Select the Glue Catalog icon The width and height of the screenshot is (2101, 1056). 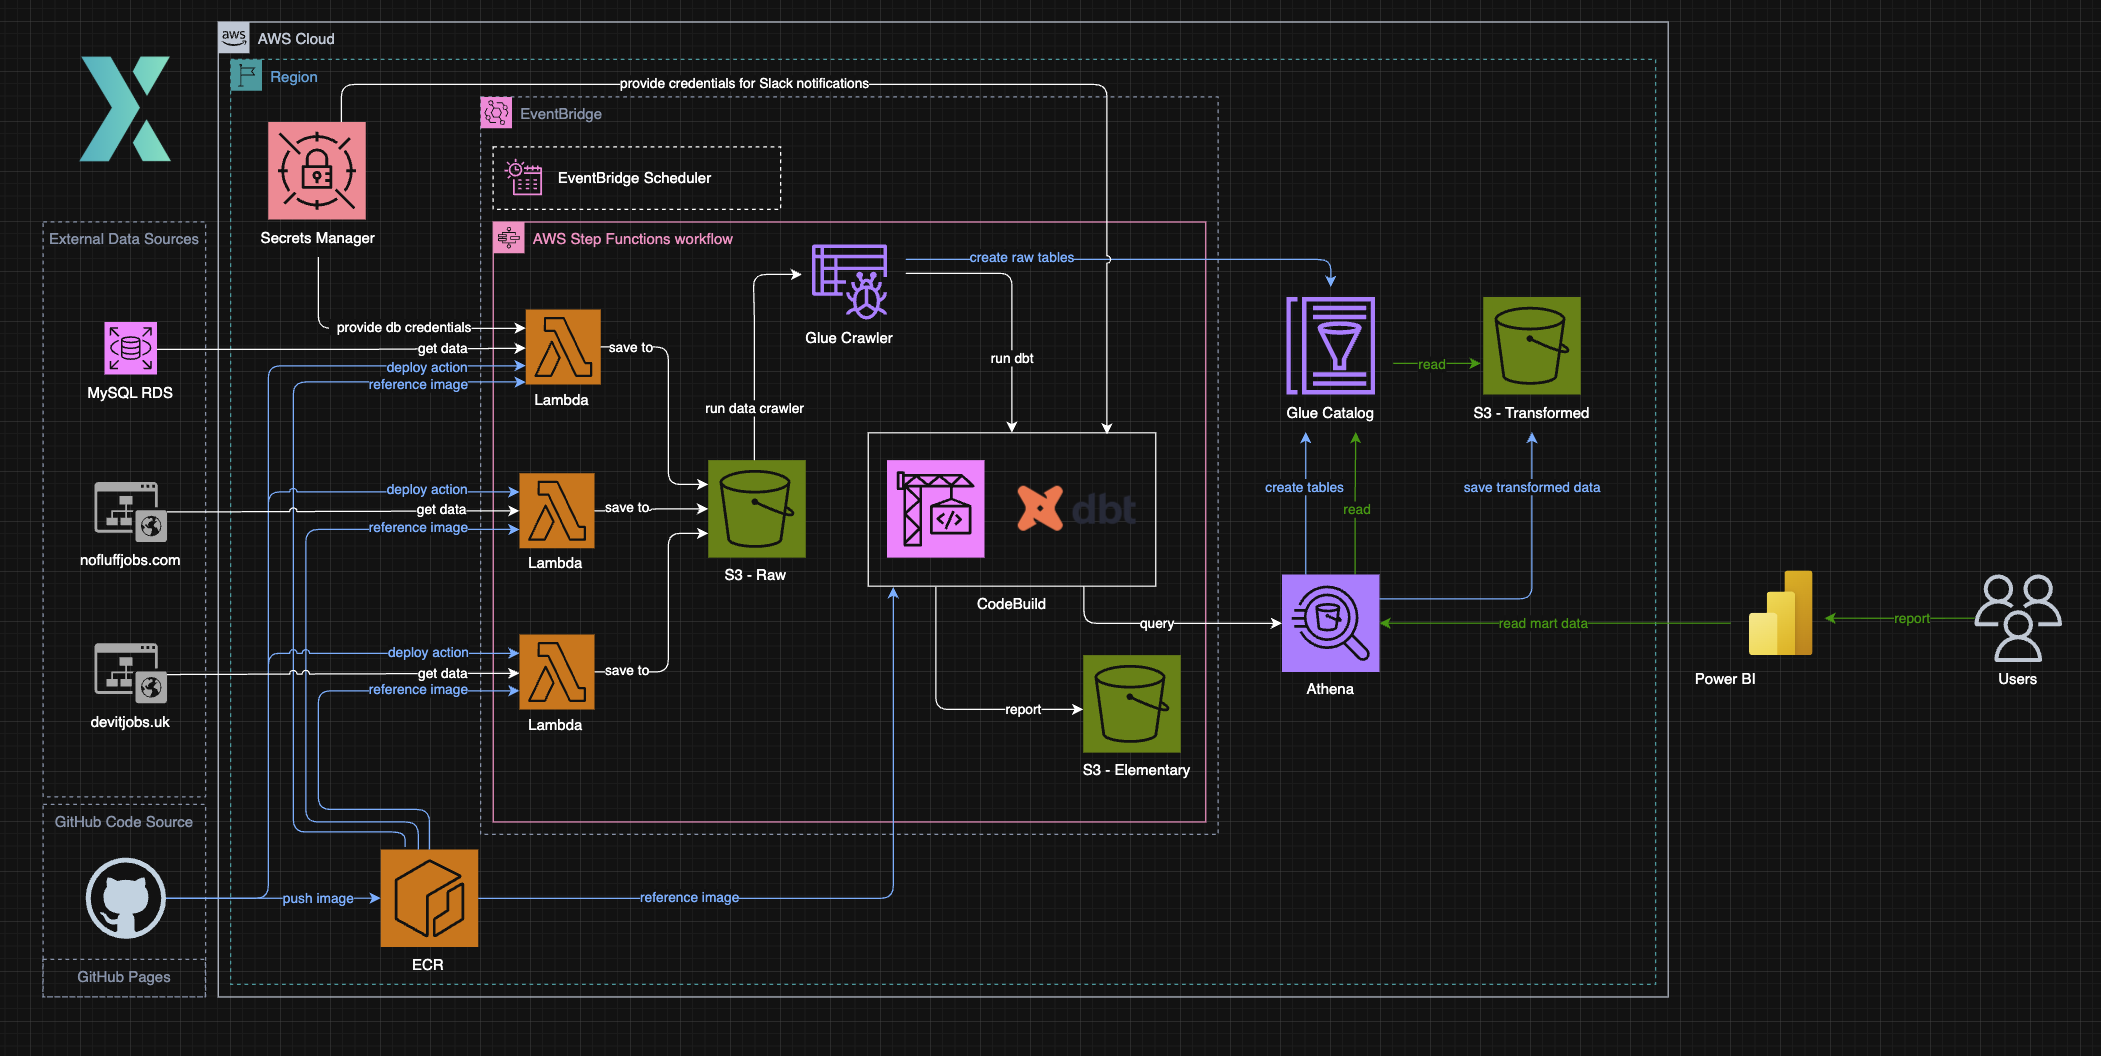click(x=1331, y=346)
